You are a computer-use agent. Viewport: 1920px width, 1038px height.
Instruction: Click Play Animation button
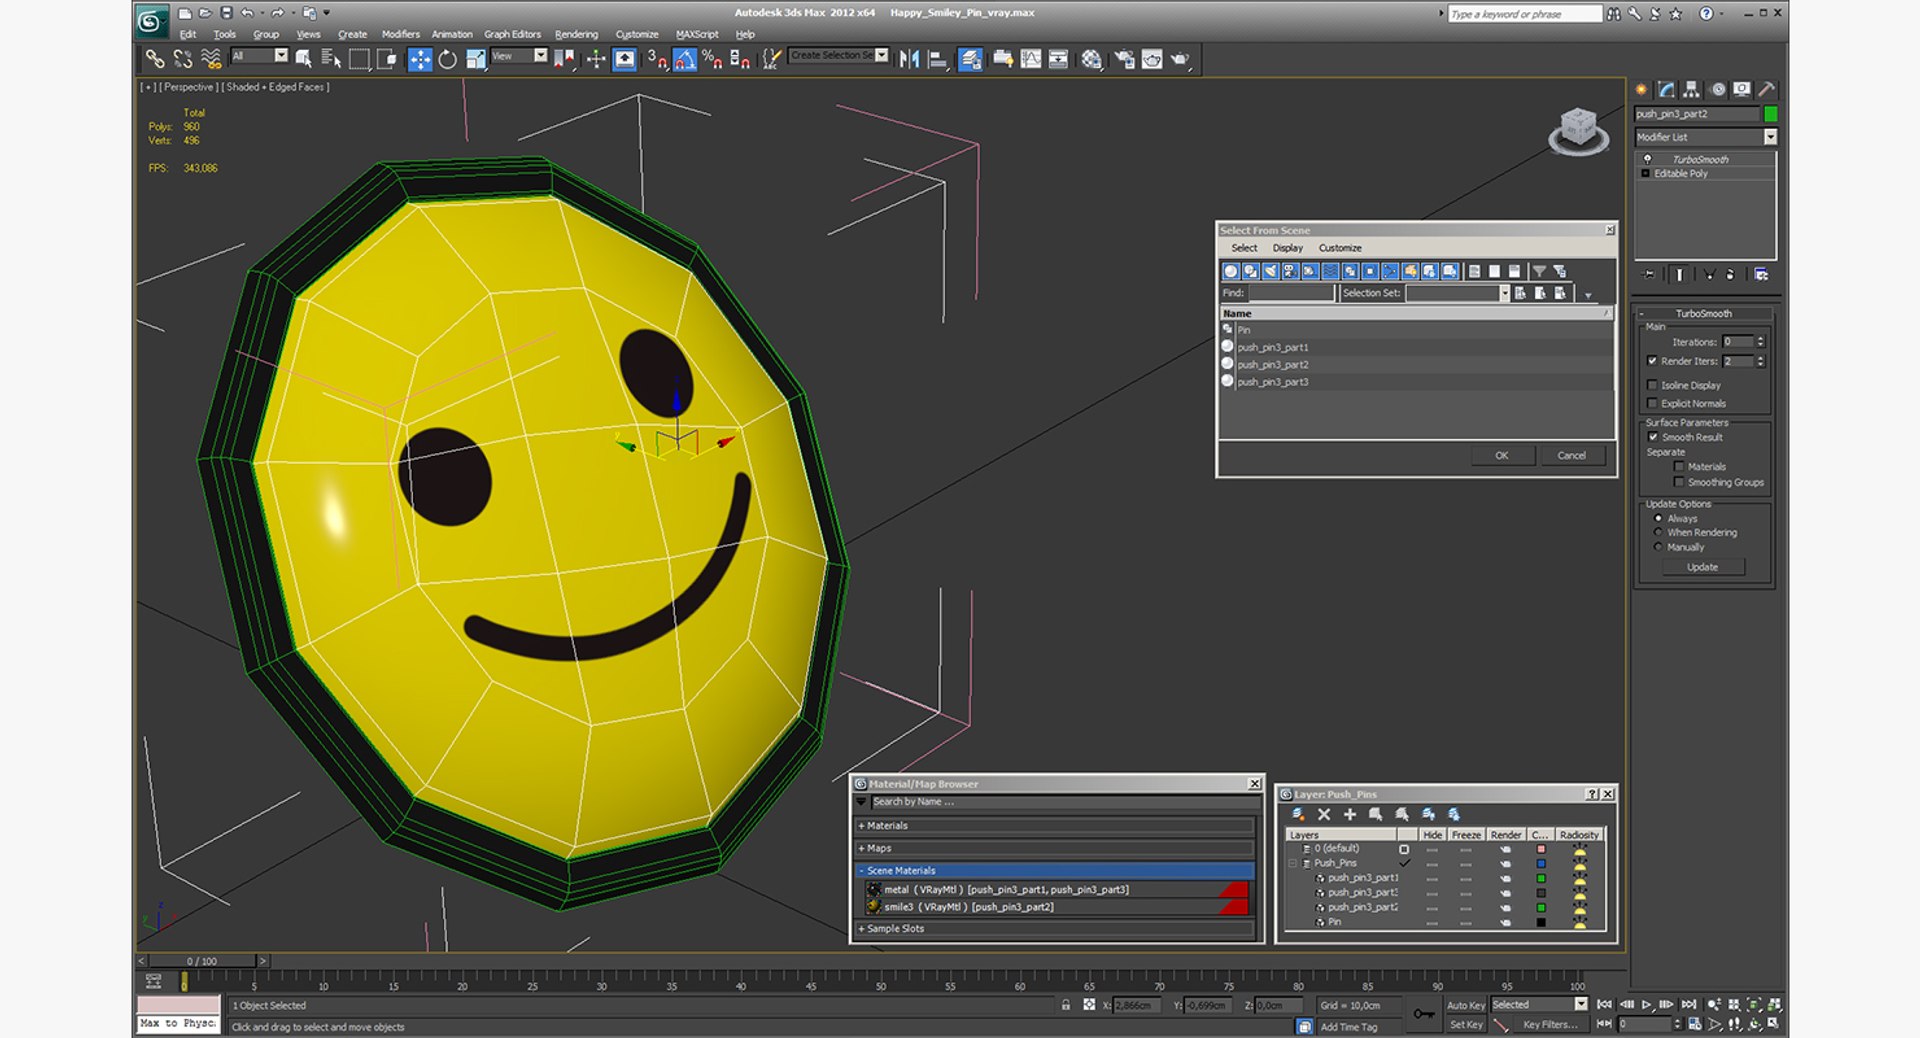tap(1647, 1004)
